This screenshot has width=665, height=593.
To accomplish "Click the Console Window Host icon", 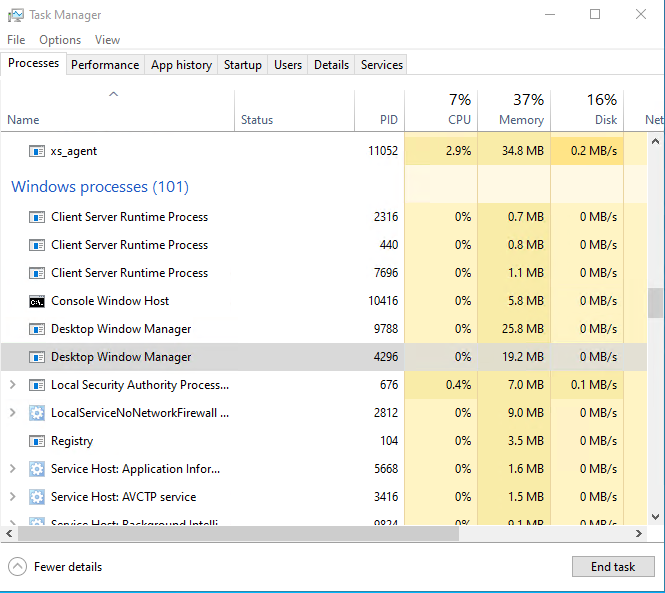I will pos(37,301).
